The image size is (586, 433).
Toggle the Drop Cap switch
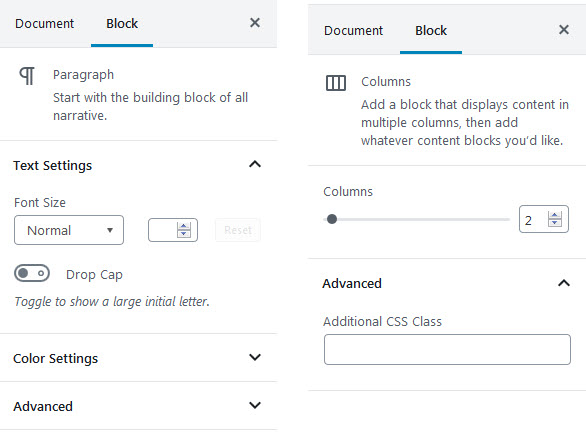click(32, 273)
